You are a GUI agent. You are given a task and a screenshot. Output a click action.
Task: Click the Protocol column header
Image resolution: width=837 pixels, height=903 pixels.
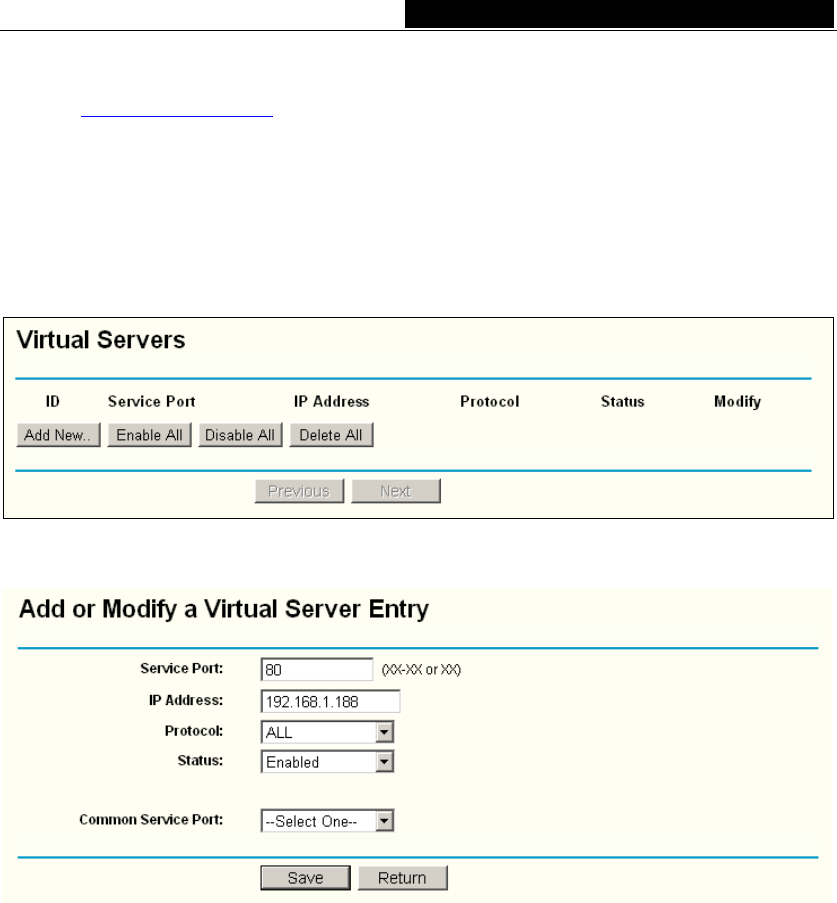[490, 401]
